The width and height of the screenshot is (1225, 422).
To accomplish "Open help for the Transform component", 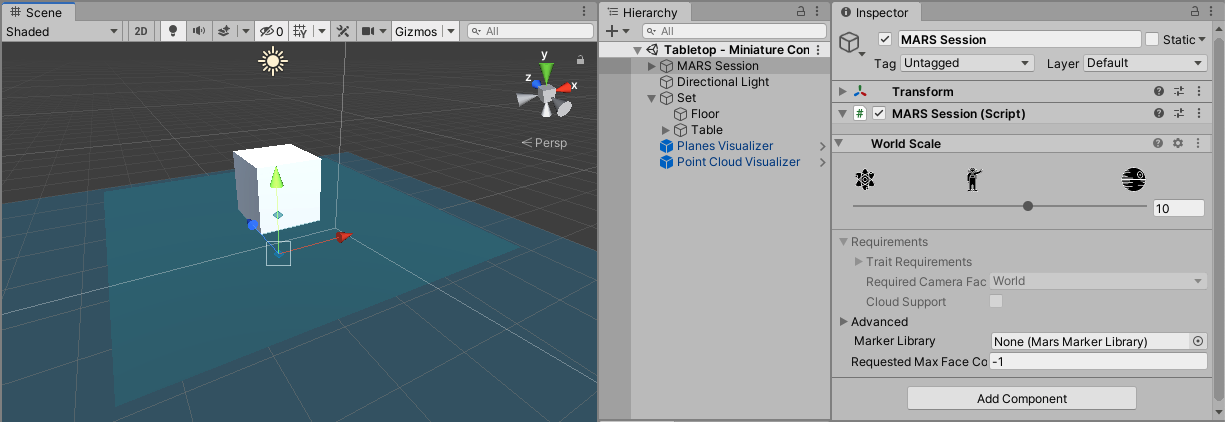I will (x=1159, y=92).
